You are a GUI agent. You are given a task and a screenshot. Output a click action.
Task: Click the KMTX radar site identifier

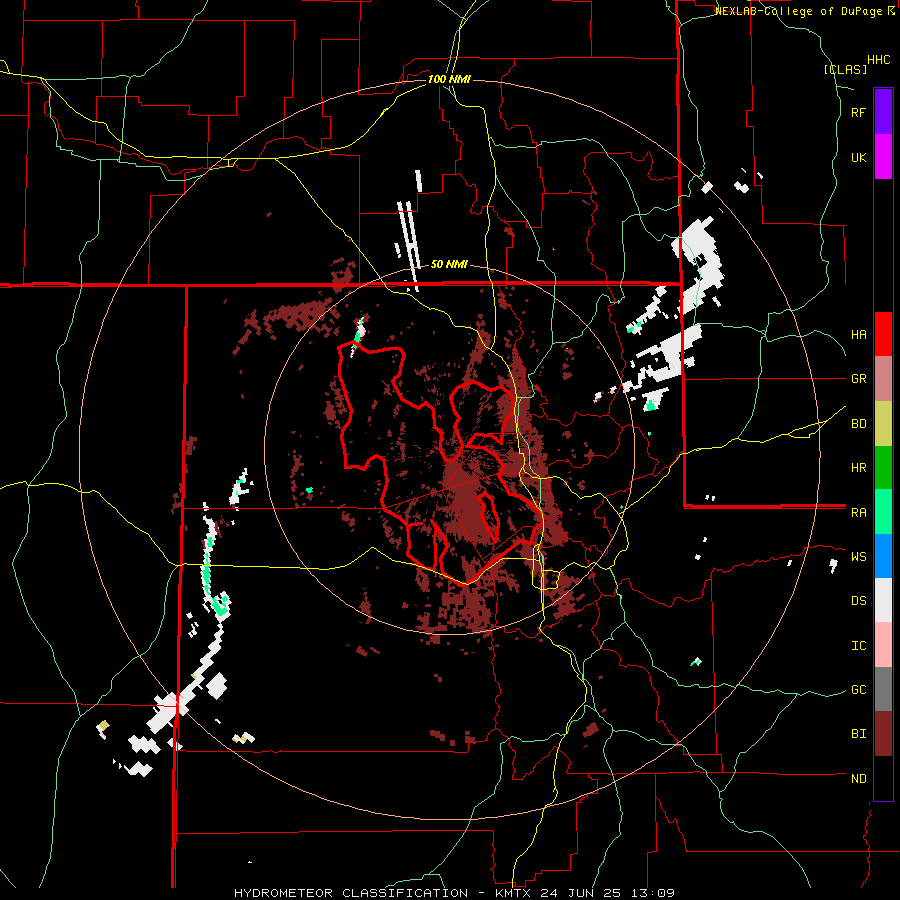[514, 893]
